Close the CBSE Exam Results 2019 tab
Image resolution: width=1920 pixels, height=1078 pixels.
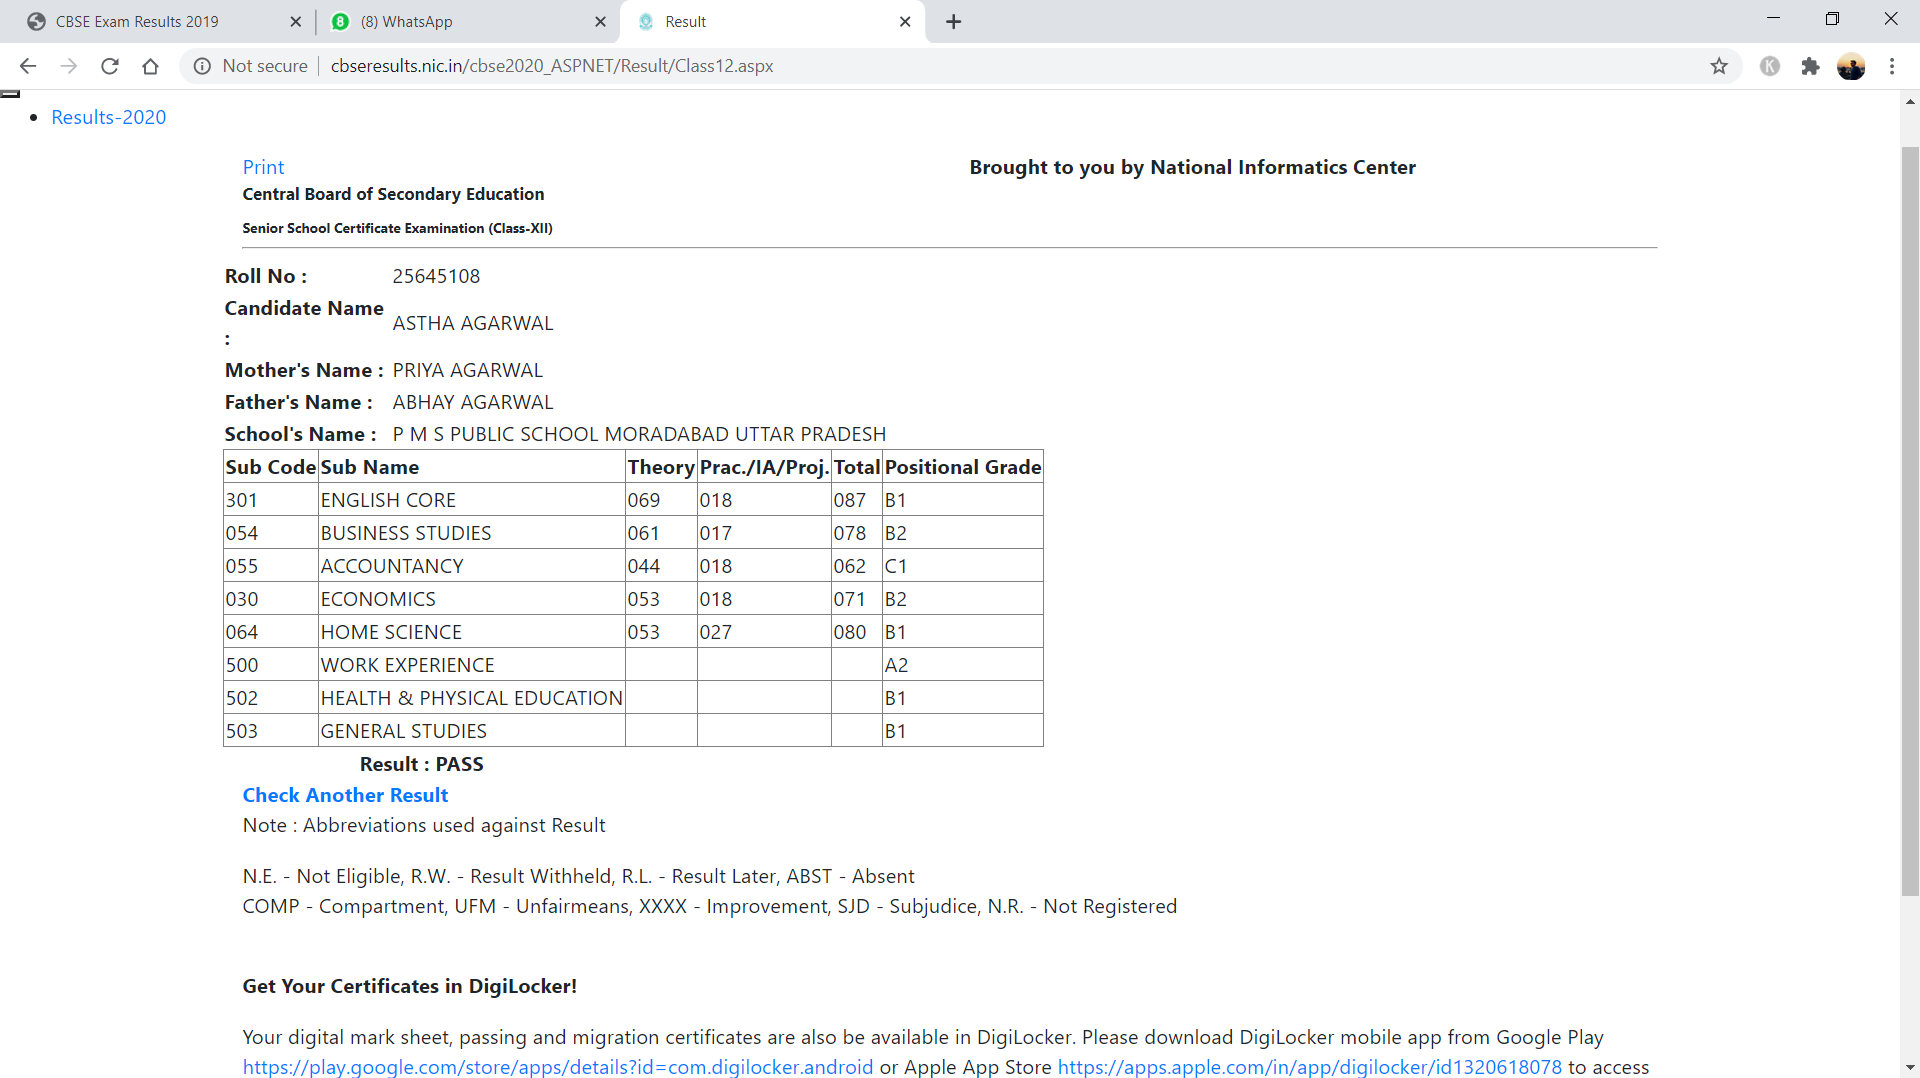(295, 22)
